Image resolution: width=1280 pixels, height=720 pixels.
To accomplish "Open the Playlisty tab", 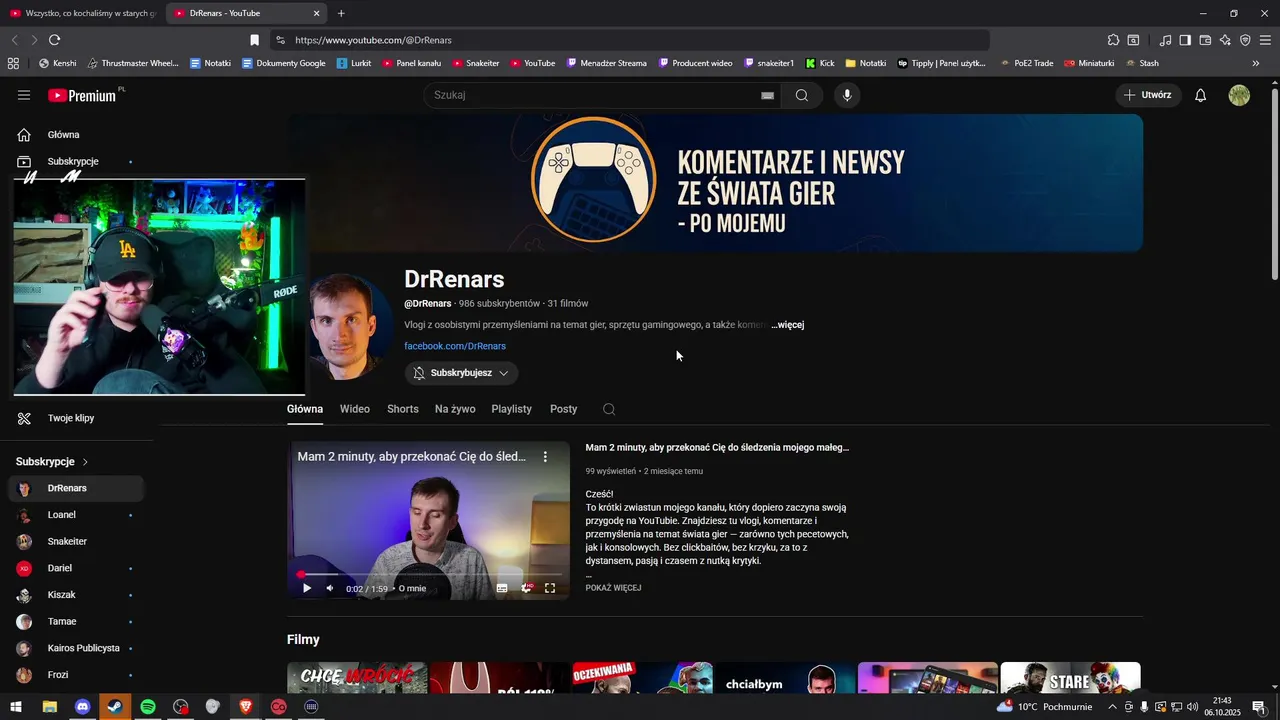I will pyautogui.click(x=512, y=409).
